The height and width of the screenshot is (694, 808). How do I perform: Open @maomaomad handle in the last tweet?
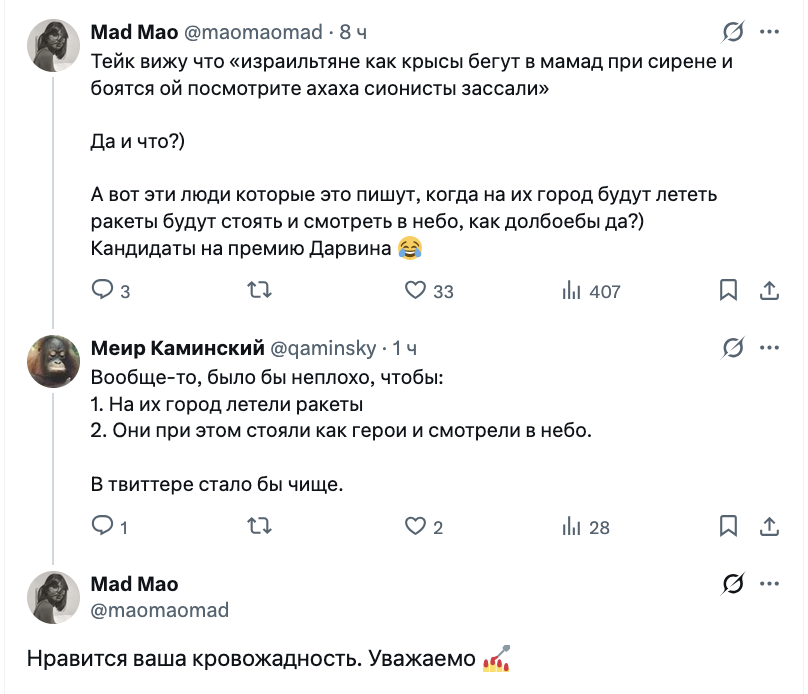tap(160, 609)
